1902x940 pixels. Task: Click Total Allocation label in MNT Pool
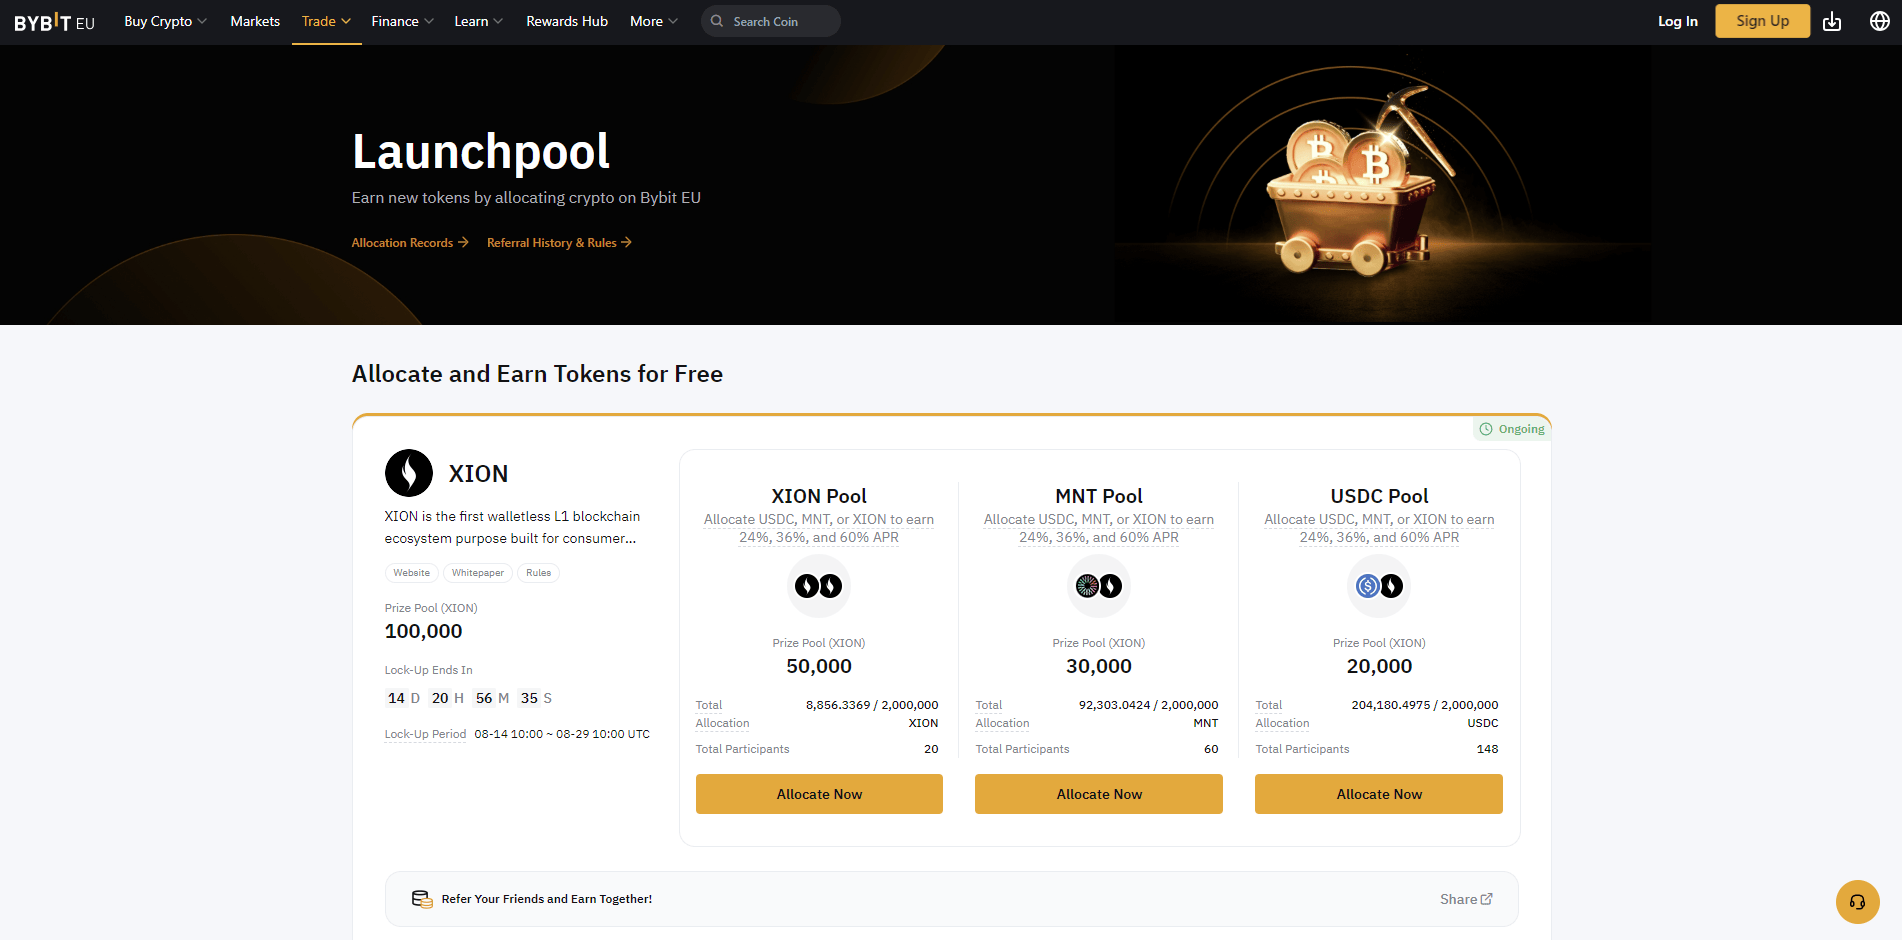point(1002,714)
